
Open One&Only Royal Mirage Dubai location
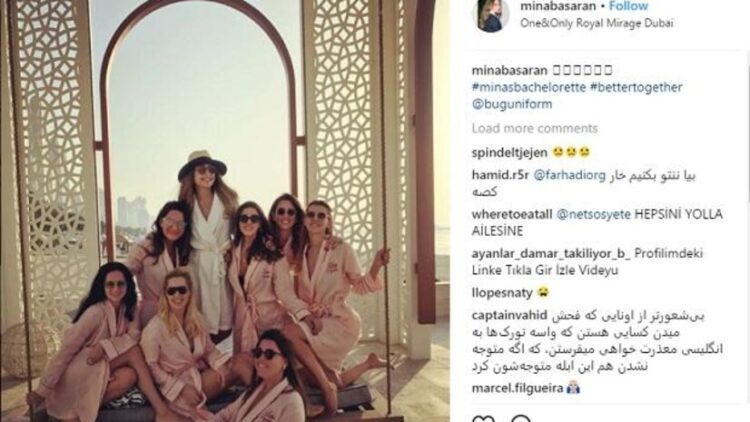pyautogui.click(x=596, y=23)
